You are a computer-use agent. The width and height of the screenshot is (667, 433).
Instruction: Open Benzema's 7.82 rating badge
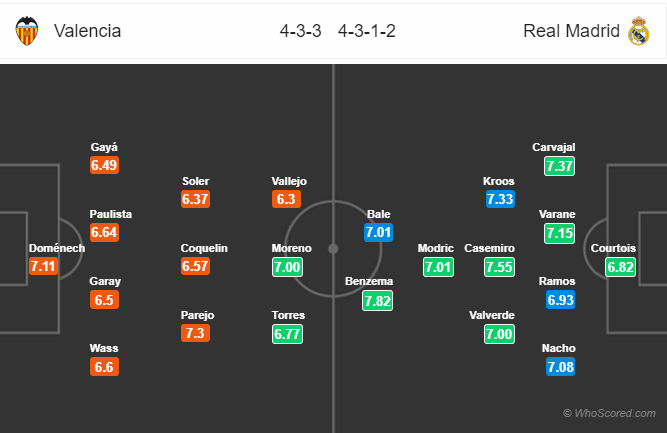coord(377,301)
